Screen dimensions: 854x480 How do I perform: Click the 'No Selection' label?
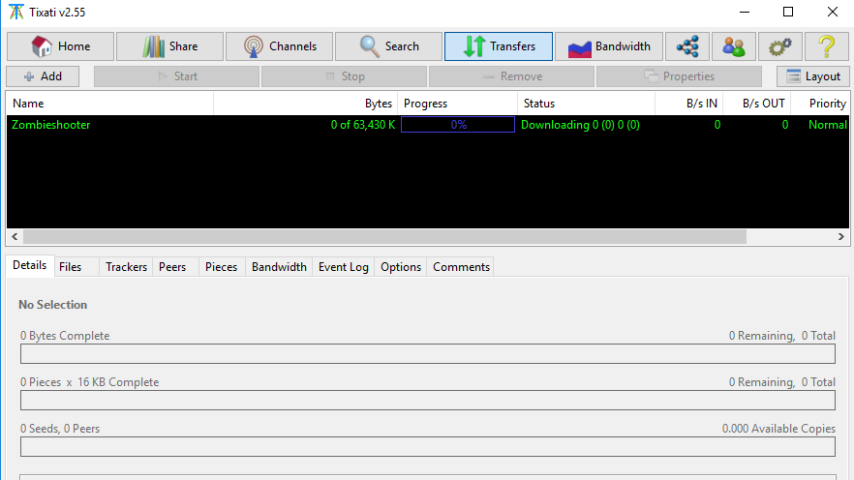pyautogui.click(x=53, y=305)
